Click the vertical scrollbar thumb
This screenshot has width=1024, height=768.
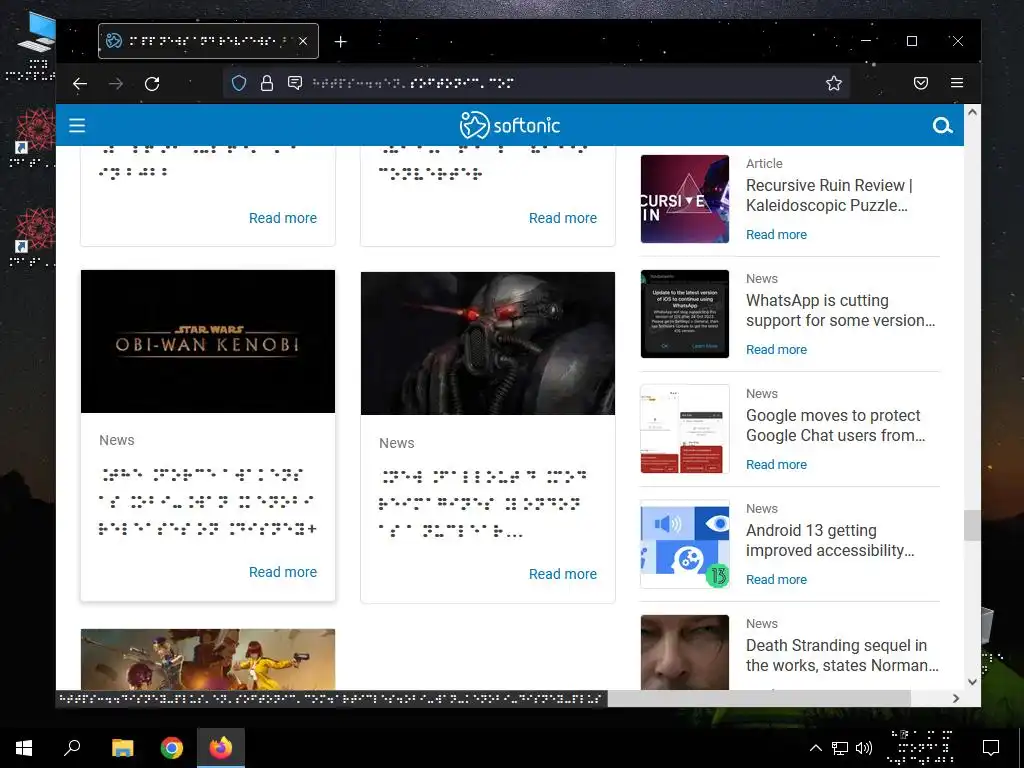point(972,525)
